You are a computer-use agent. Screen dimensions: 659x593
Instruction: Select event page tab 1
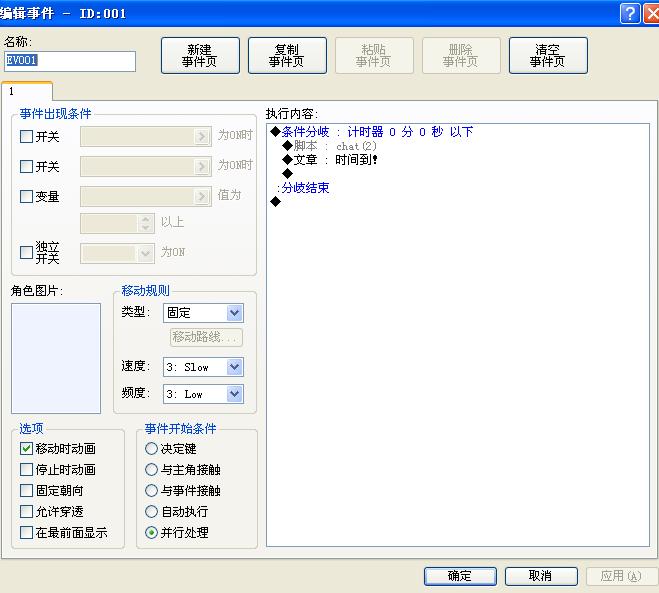[27, 91]
